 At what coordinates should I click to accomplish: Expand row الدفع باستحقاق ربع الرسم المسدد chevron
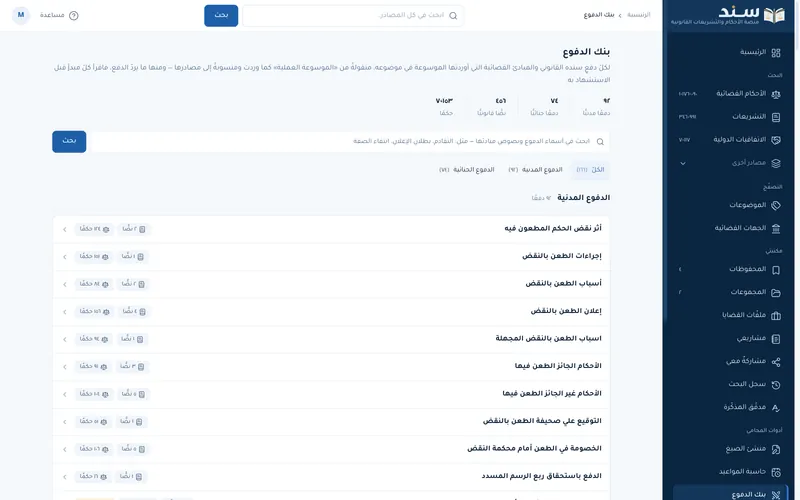click(x=65, y=477)
